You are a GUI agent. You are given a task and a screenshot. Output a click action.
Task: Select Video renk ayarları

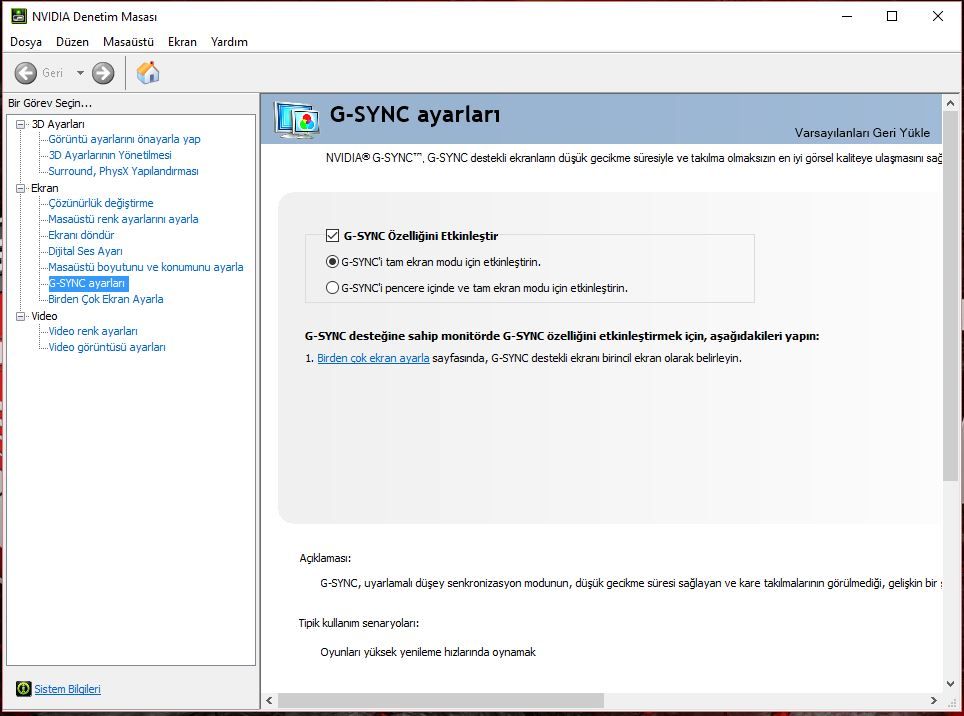(x=93, y=331)
